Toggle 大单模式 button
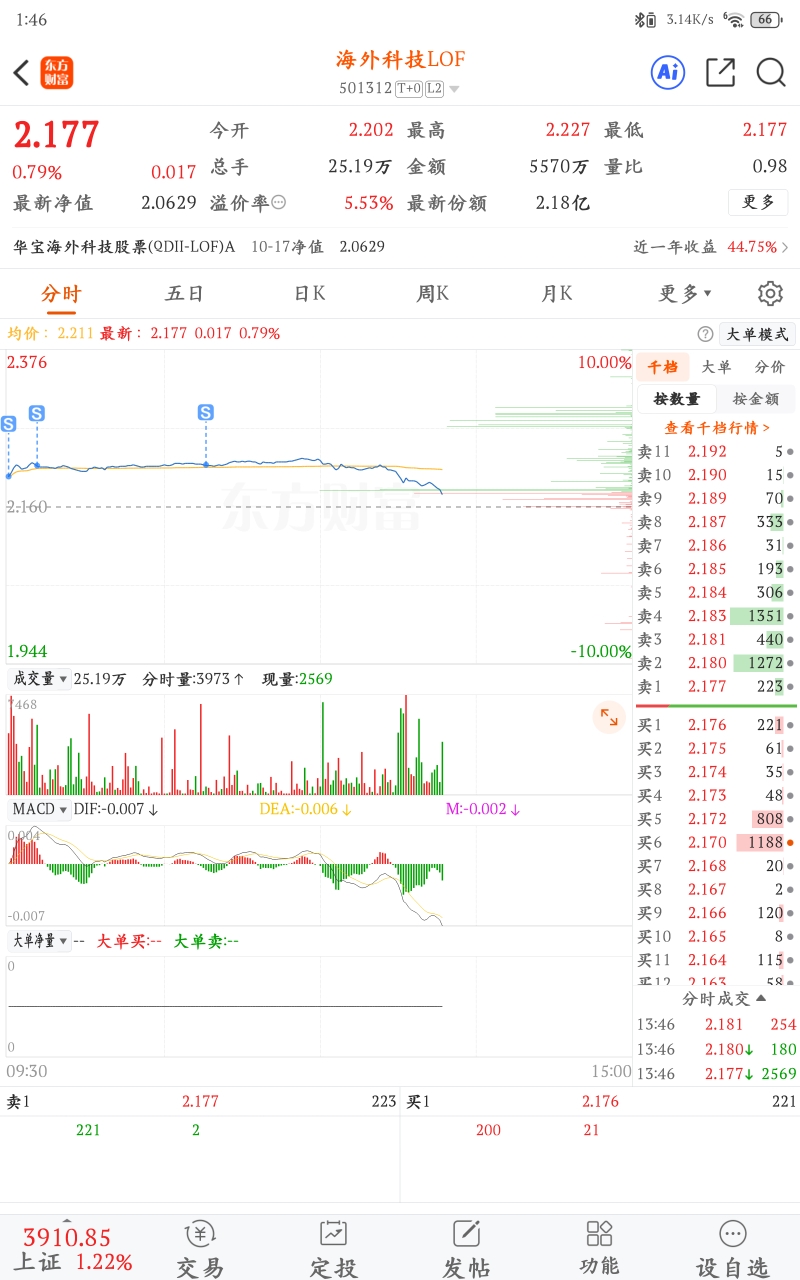The image size is (800, 1280). (757, 334)
